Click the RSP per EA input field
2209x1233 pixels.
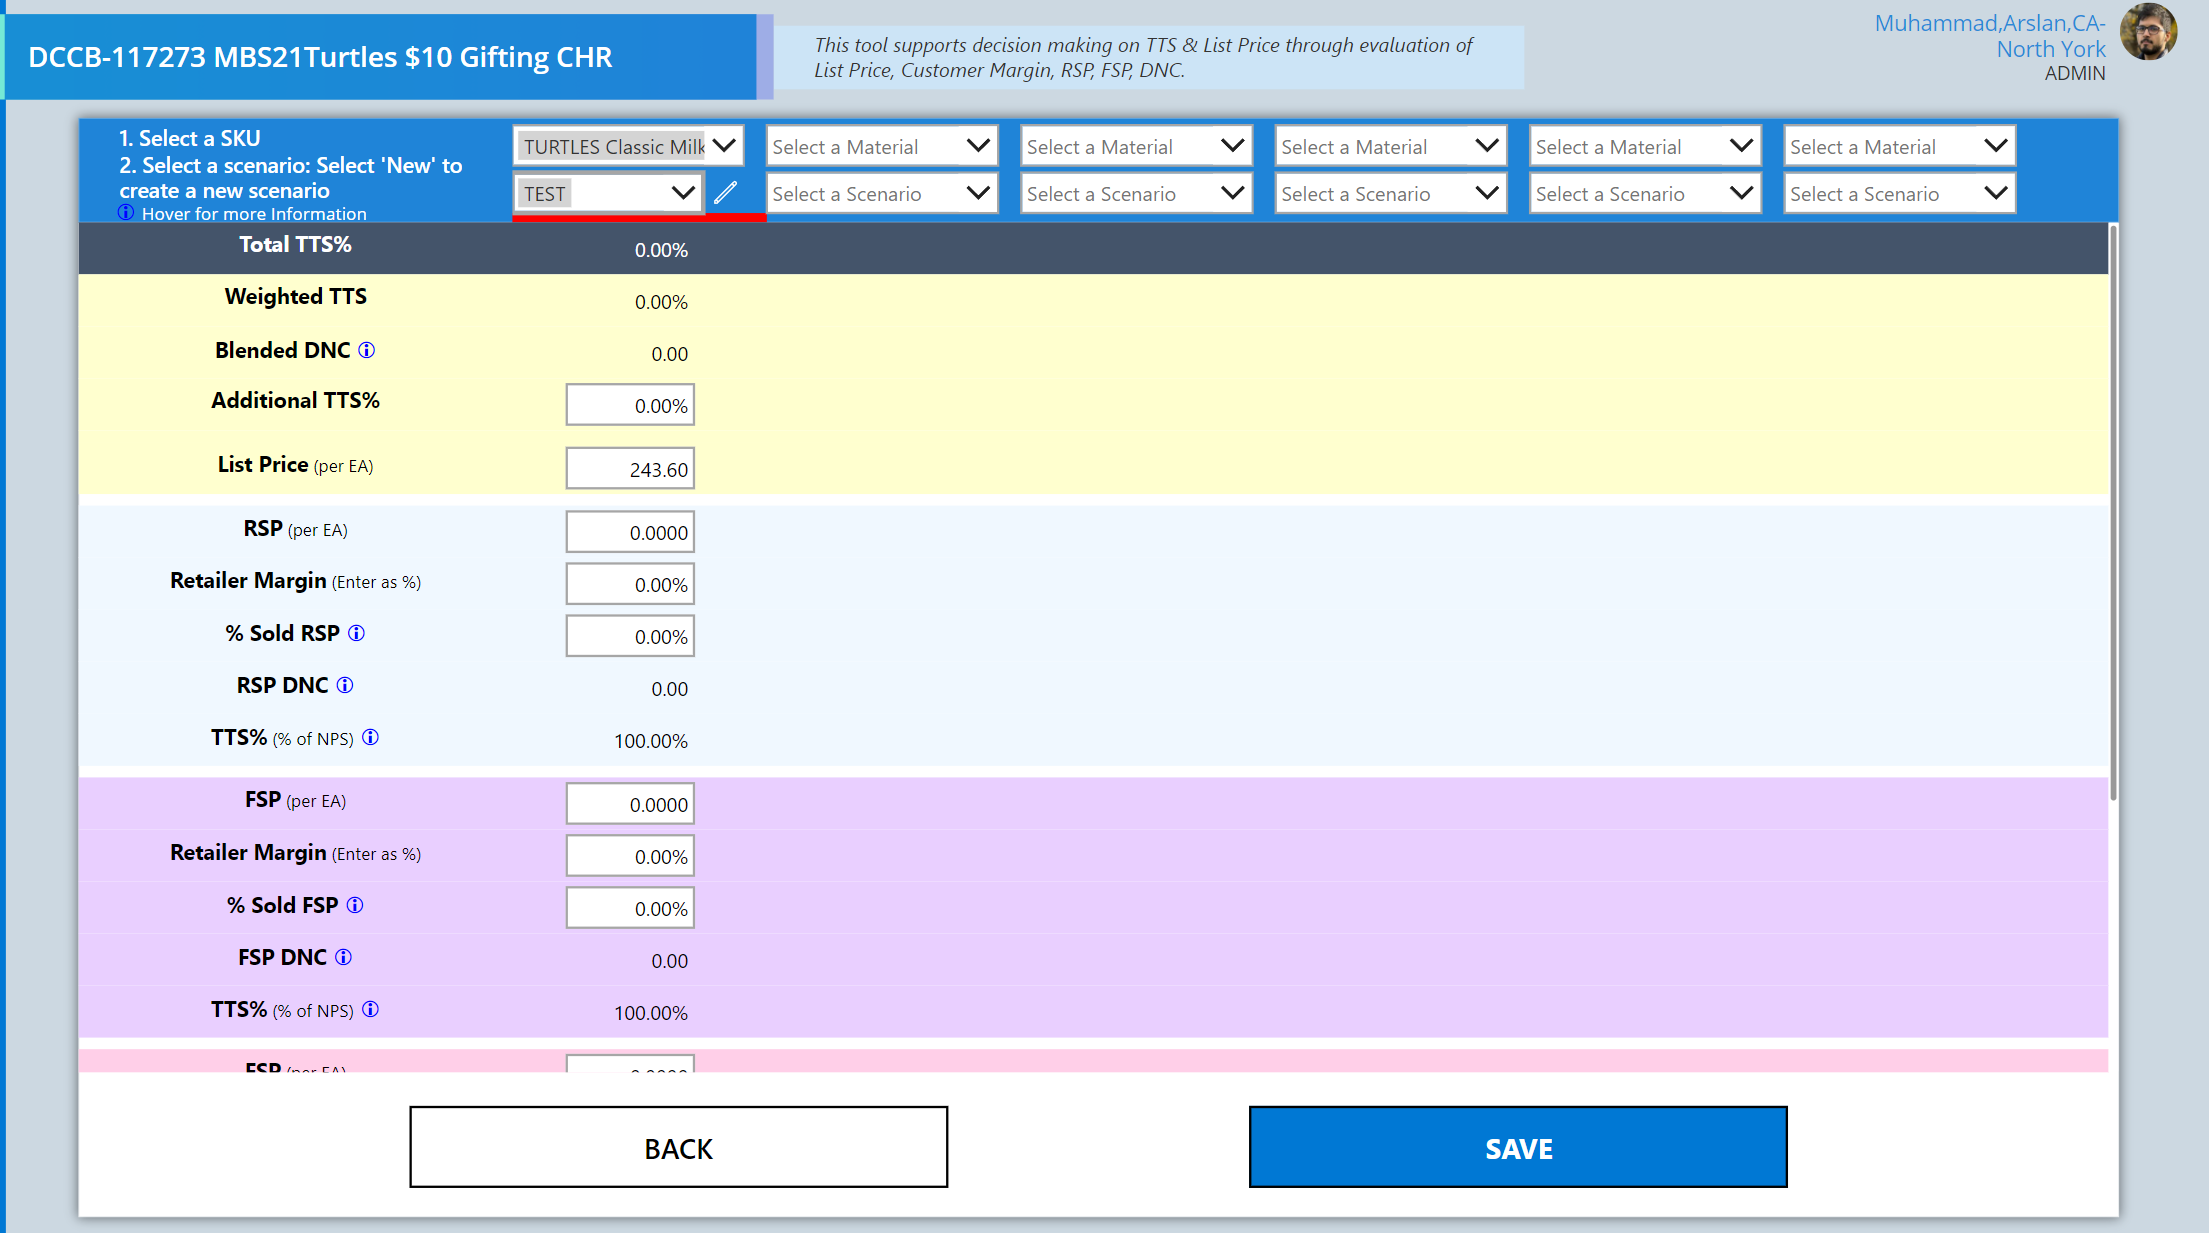click(x=630, y=532)
